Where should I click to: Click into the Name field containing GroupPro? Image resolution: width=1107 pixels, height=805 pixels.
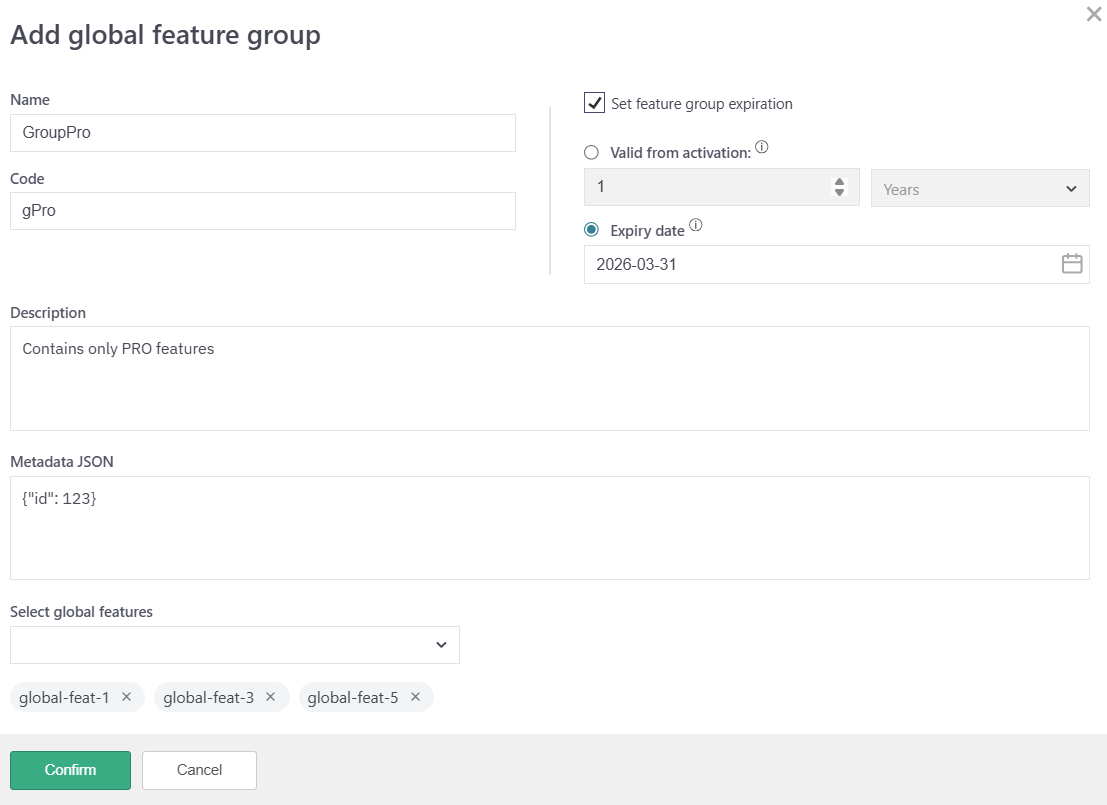click(262, 132)
